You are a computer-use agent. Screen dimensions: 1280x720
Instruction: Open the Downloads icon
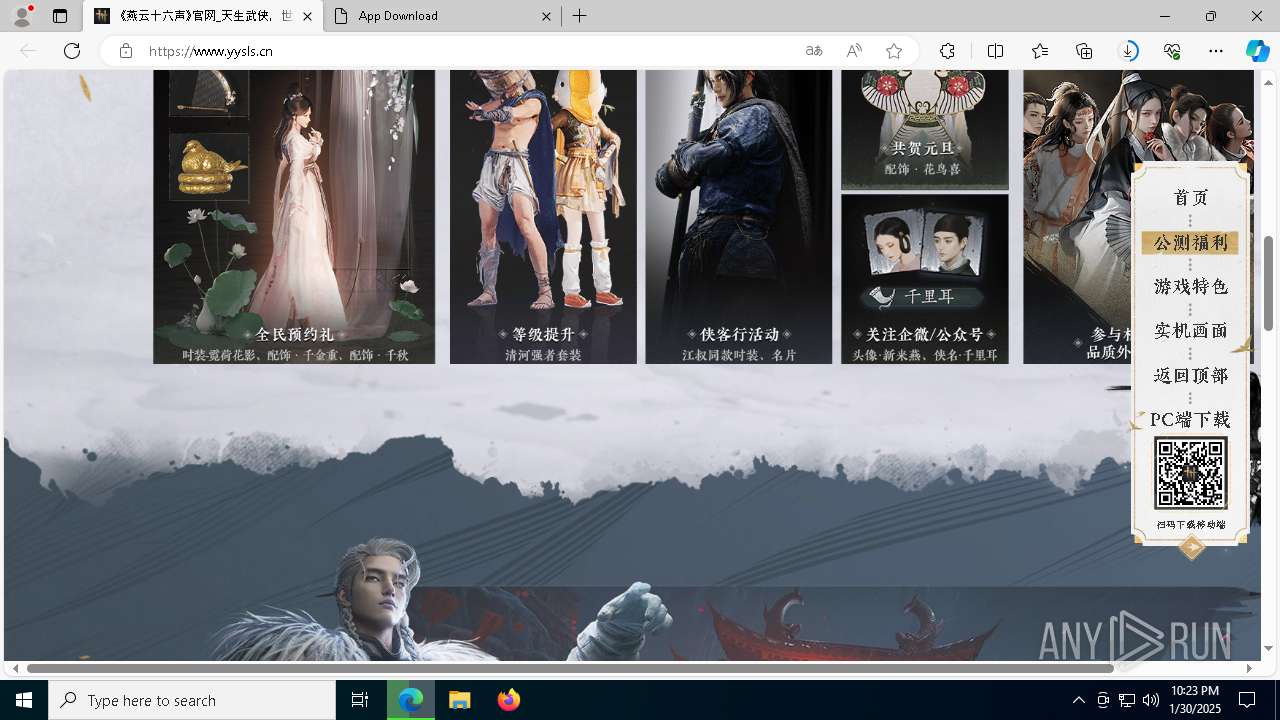point(1128,51)
